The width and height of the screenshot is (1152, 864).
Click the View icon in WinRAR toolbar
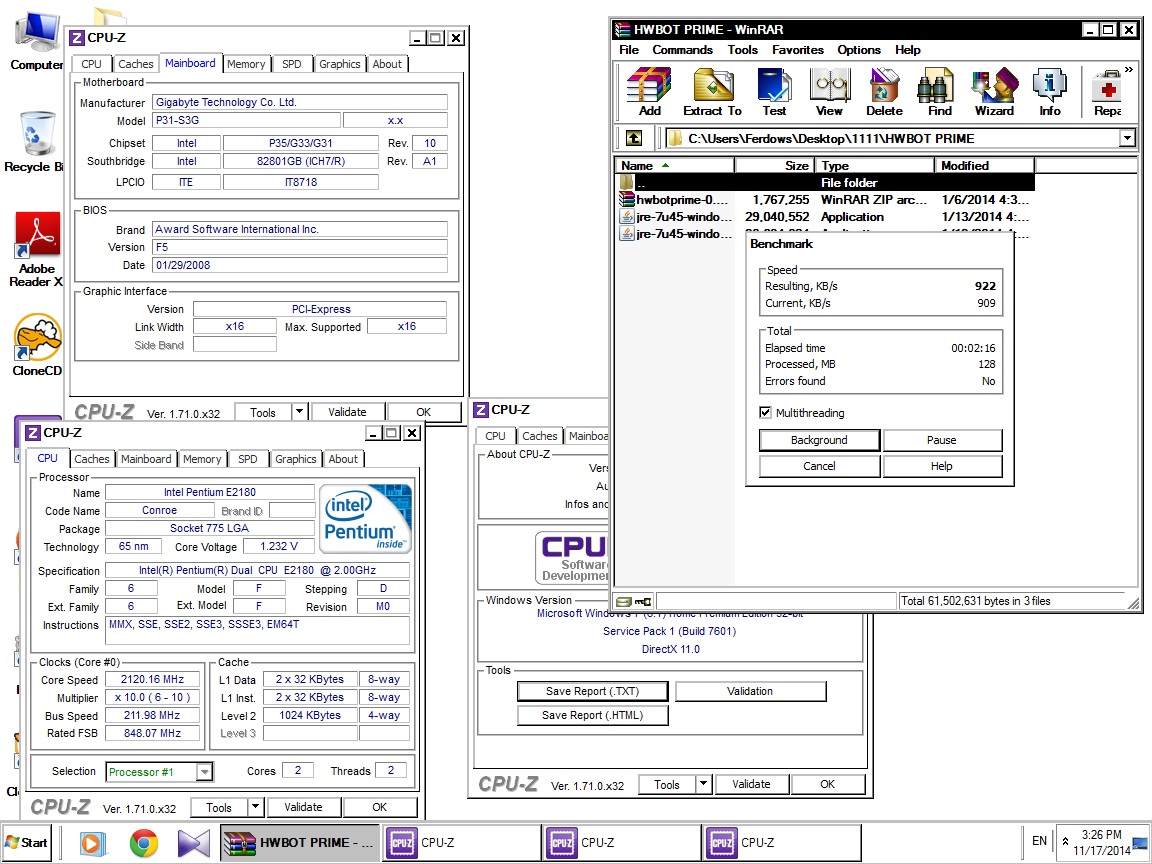pyautogui.click(x=829, y=92)
